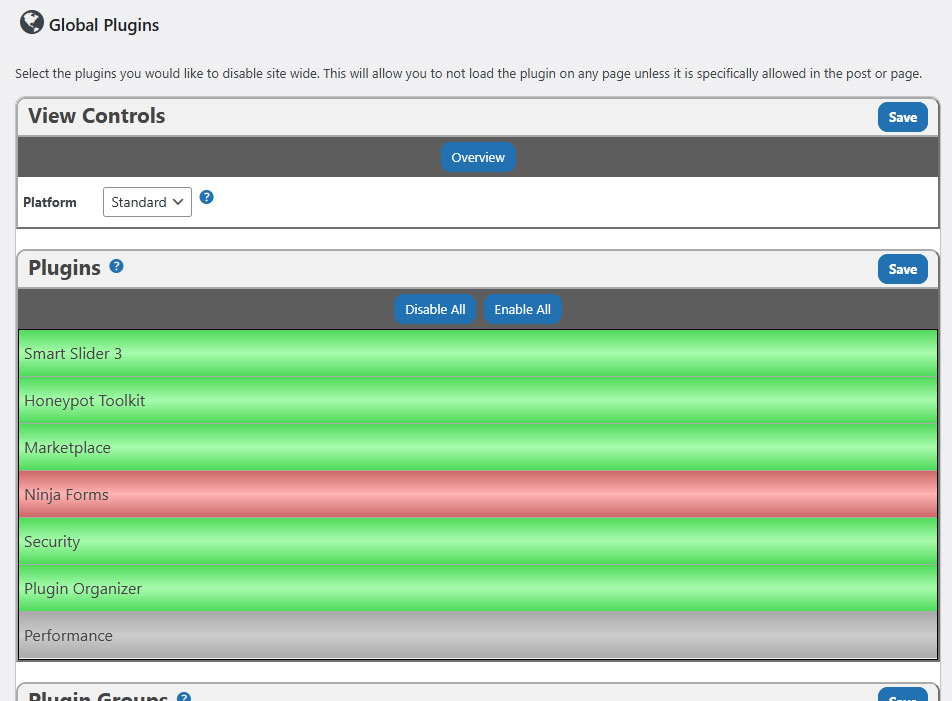The width and height of the screenshot is (952, 701).
Task: Click the help icon next to Plugin Groups
Action: coord(183,695)
